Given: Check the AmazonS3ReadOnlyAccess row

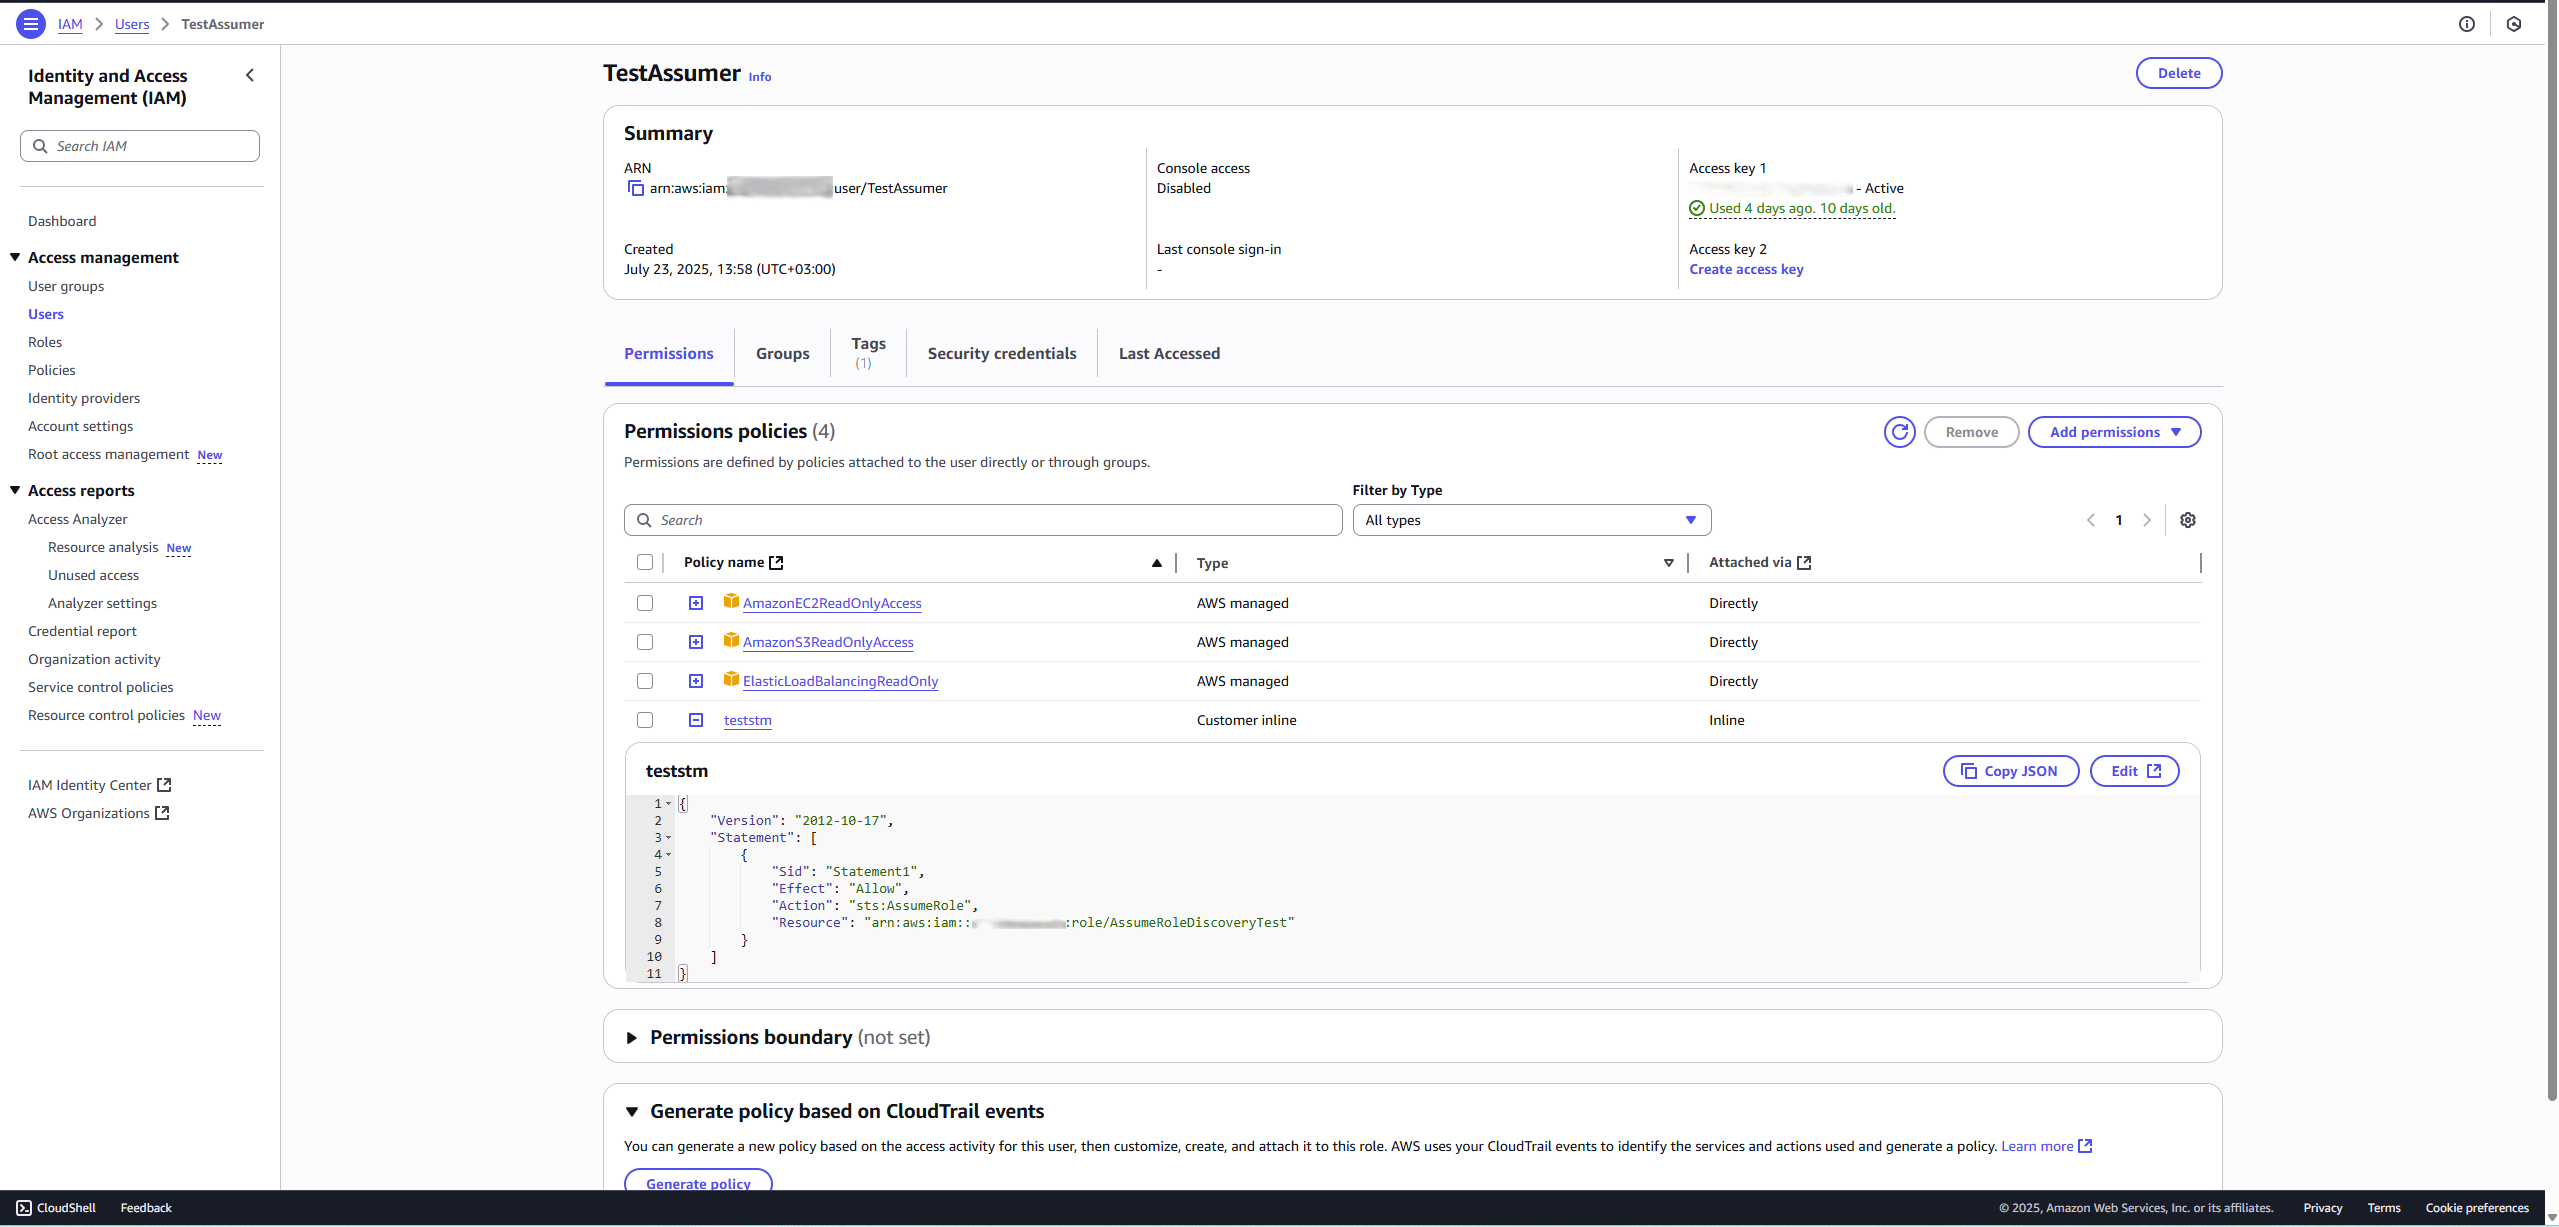Looking at the screenshot, I should [645, 641].
